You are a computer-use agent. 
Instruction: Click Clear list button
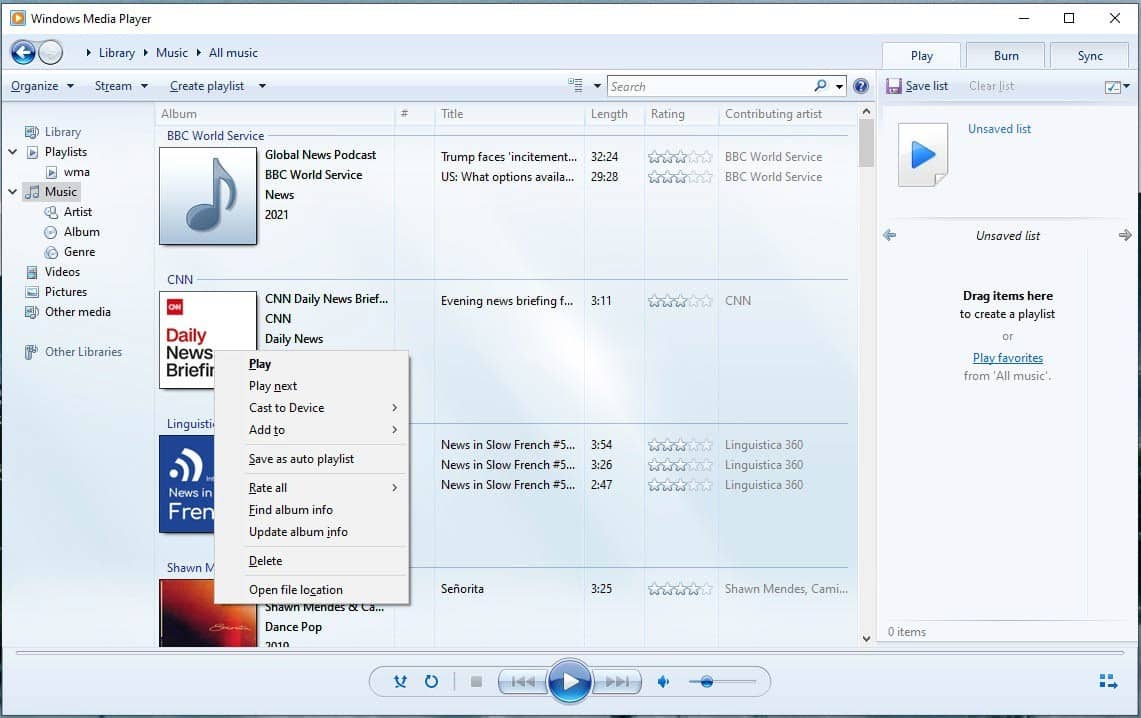(991, 86)
